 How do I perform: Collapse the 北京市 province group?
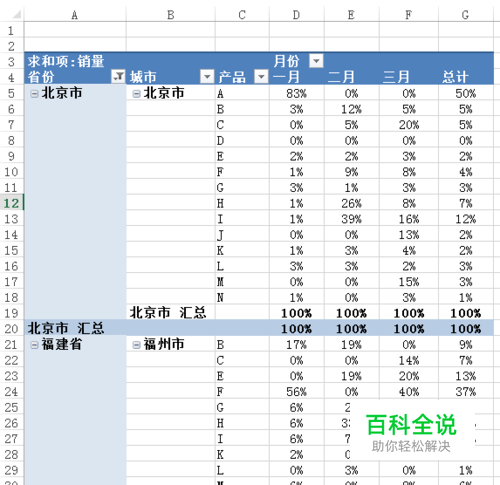pos(34,94)
